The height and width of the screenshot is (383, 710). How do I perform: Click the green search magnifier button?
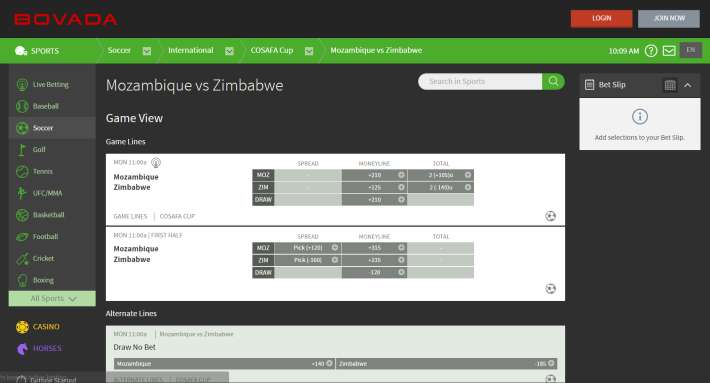[x=553, y=81]
